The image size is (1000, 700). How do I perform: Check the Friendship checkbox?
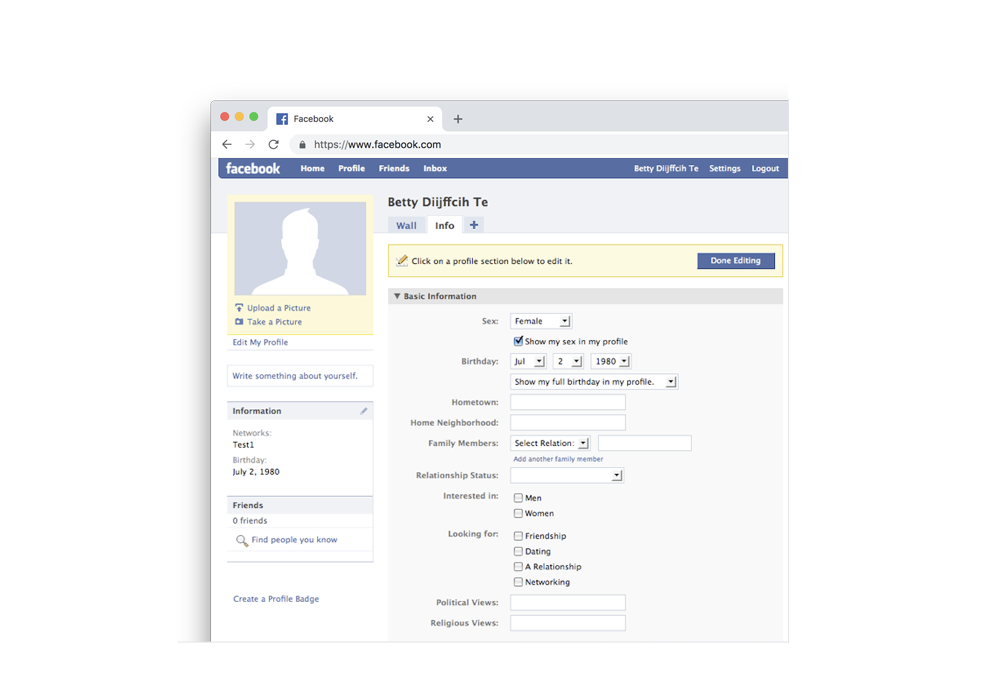[x=518, y=536]
